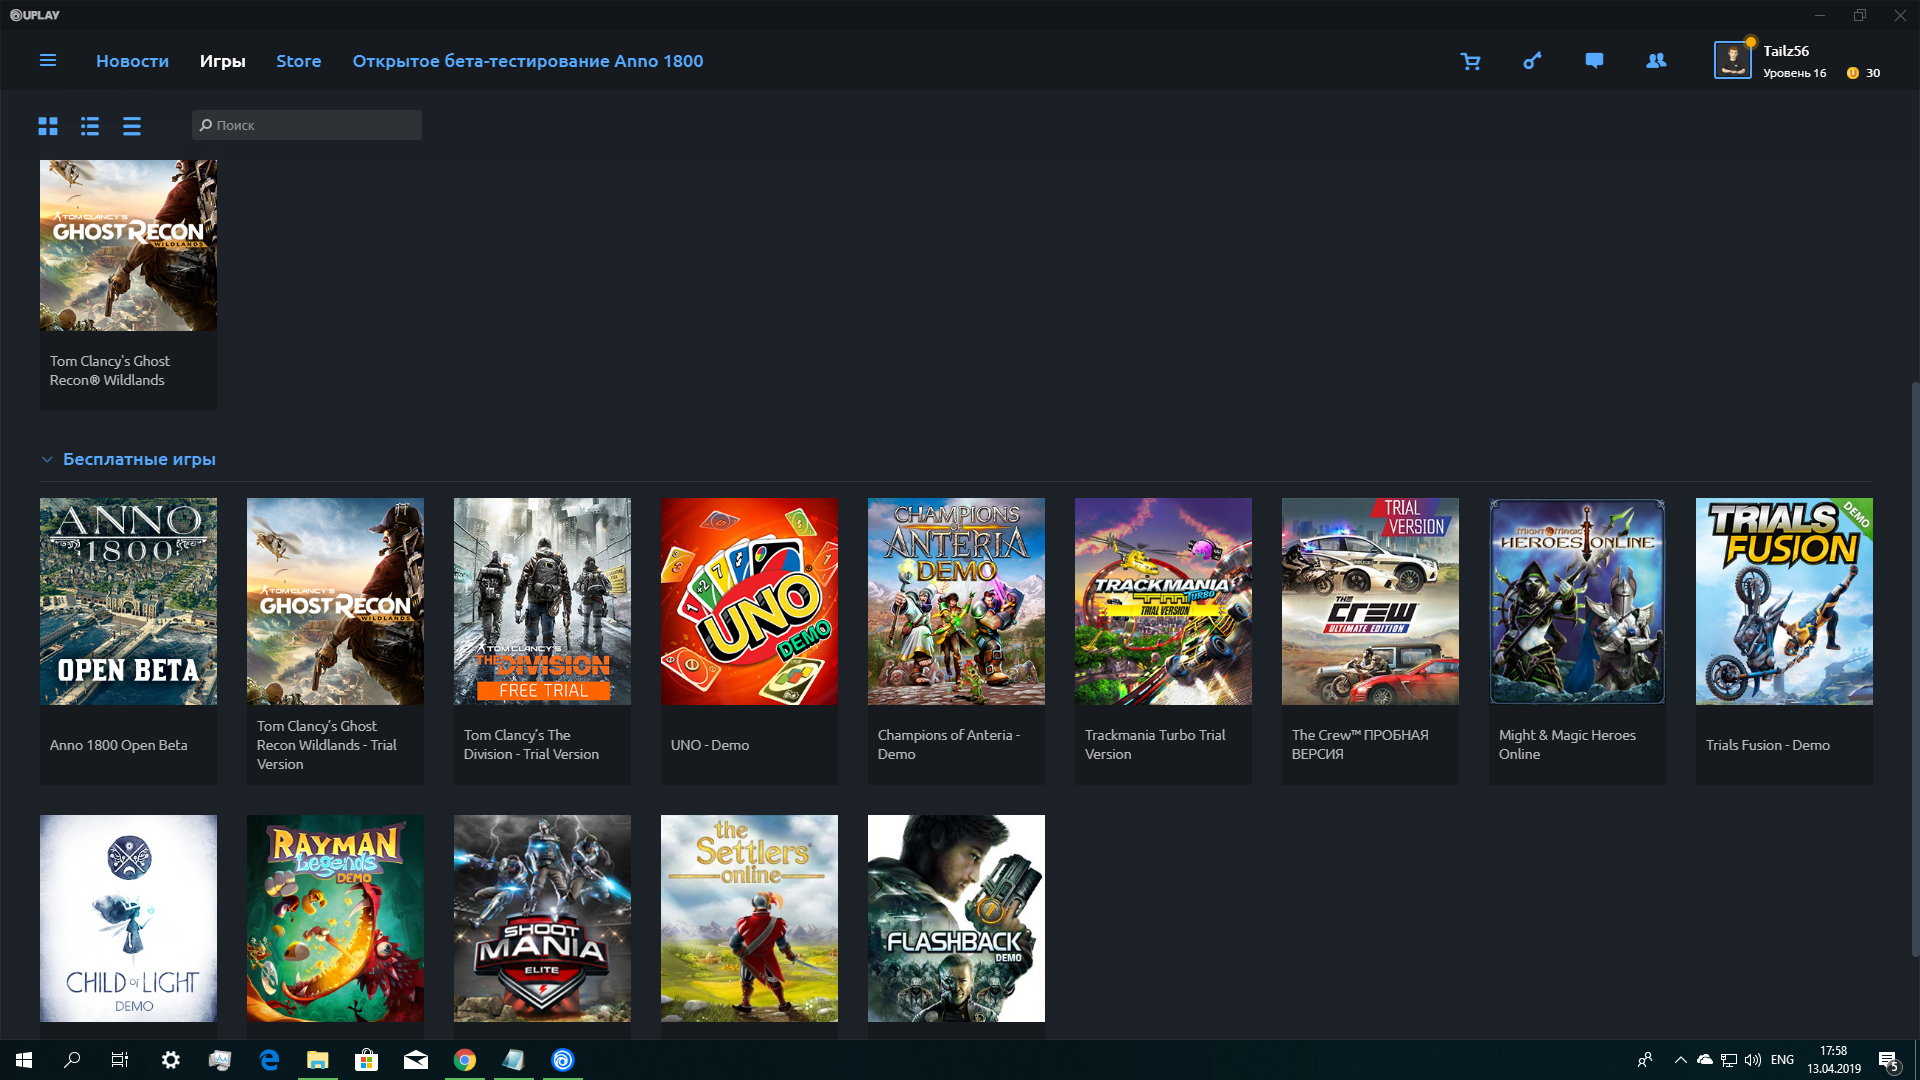
Task: Open volume control in system tray
Action: (x=1753, y=1060)
